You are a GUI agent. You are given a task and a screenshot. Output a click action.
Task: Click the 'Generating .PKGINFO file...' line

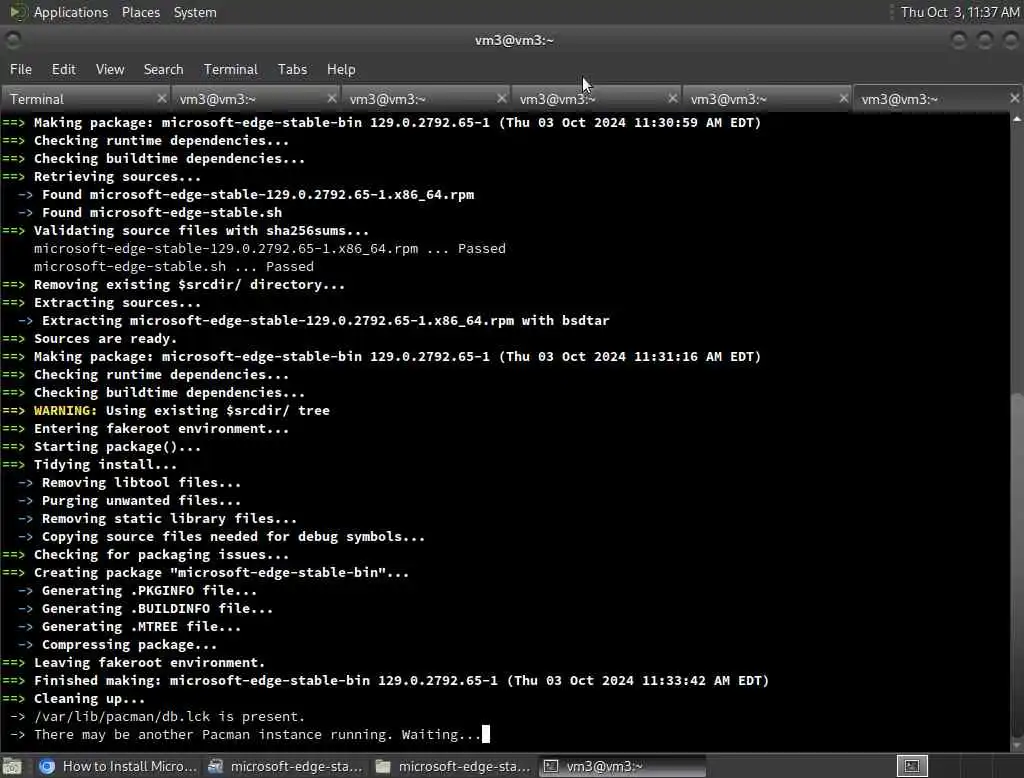pyautogui.click(x=150, y=591)
